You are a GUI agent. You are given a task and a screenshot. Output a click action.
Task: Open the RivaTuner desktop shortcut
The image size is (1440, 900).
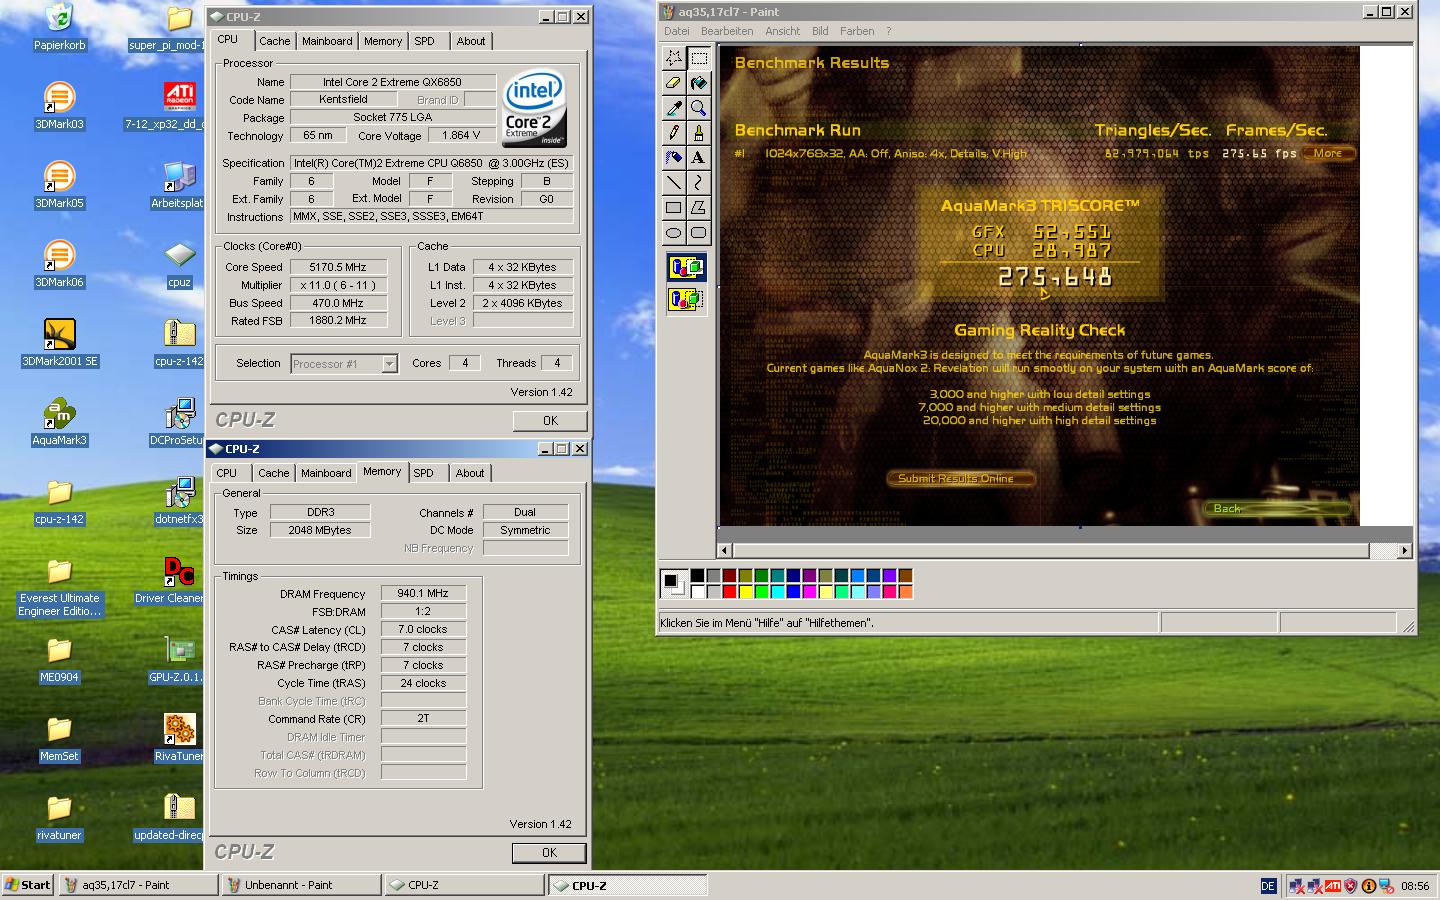pyautogui.click(x=179, y=738)
